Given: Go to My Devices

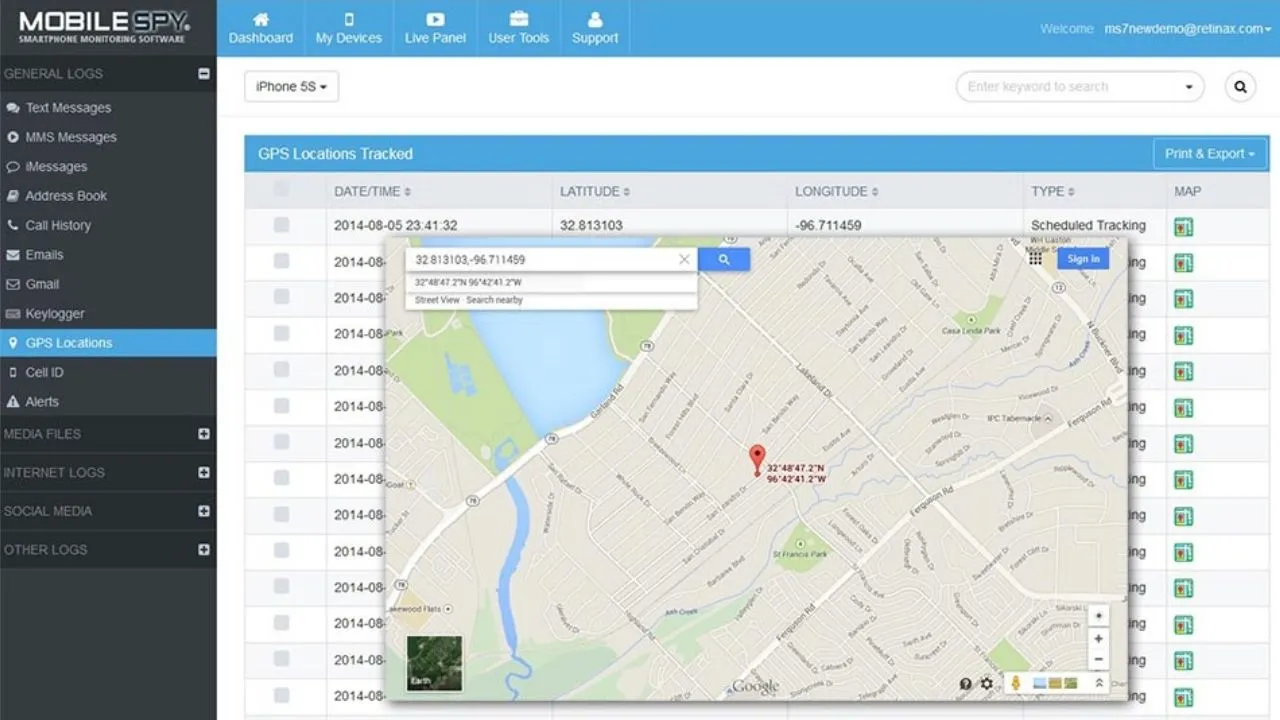Looking at the screenshot, I should click(349, 28).
